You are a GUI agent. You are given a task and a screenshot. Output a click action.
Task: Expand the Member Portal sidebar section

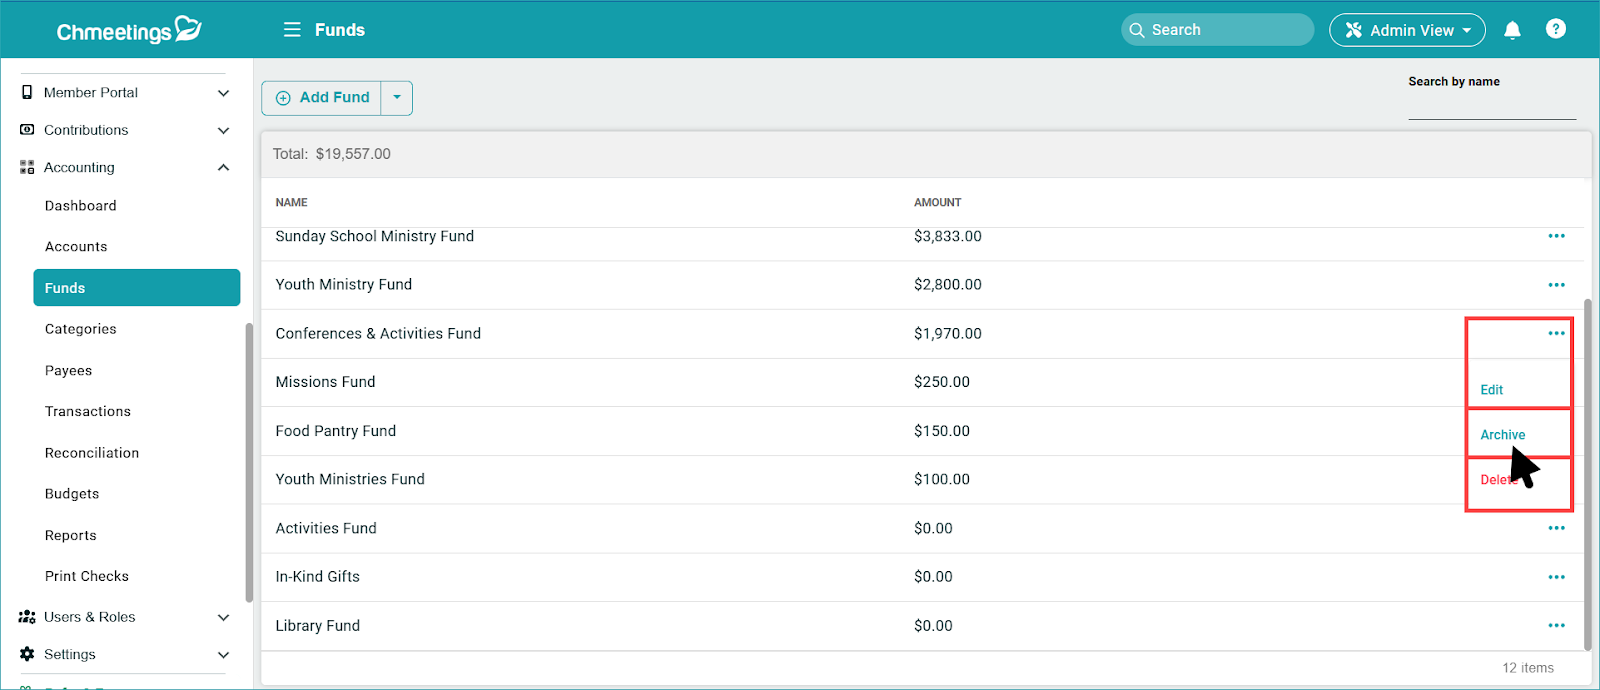[223, 93]
